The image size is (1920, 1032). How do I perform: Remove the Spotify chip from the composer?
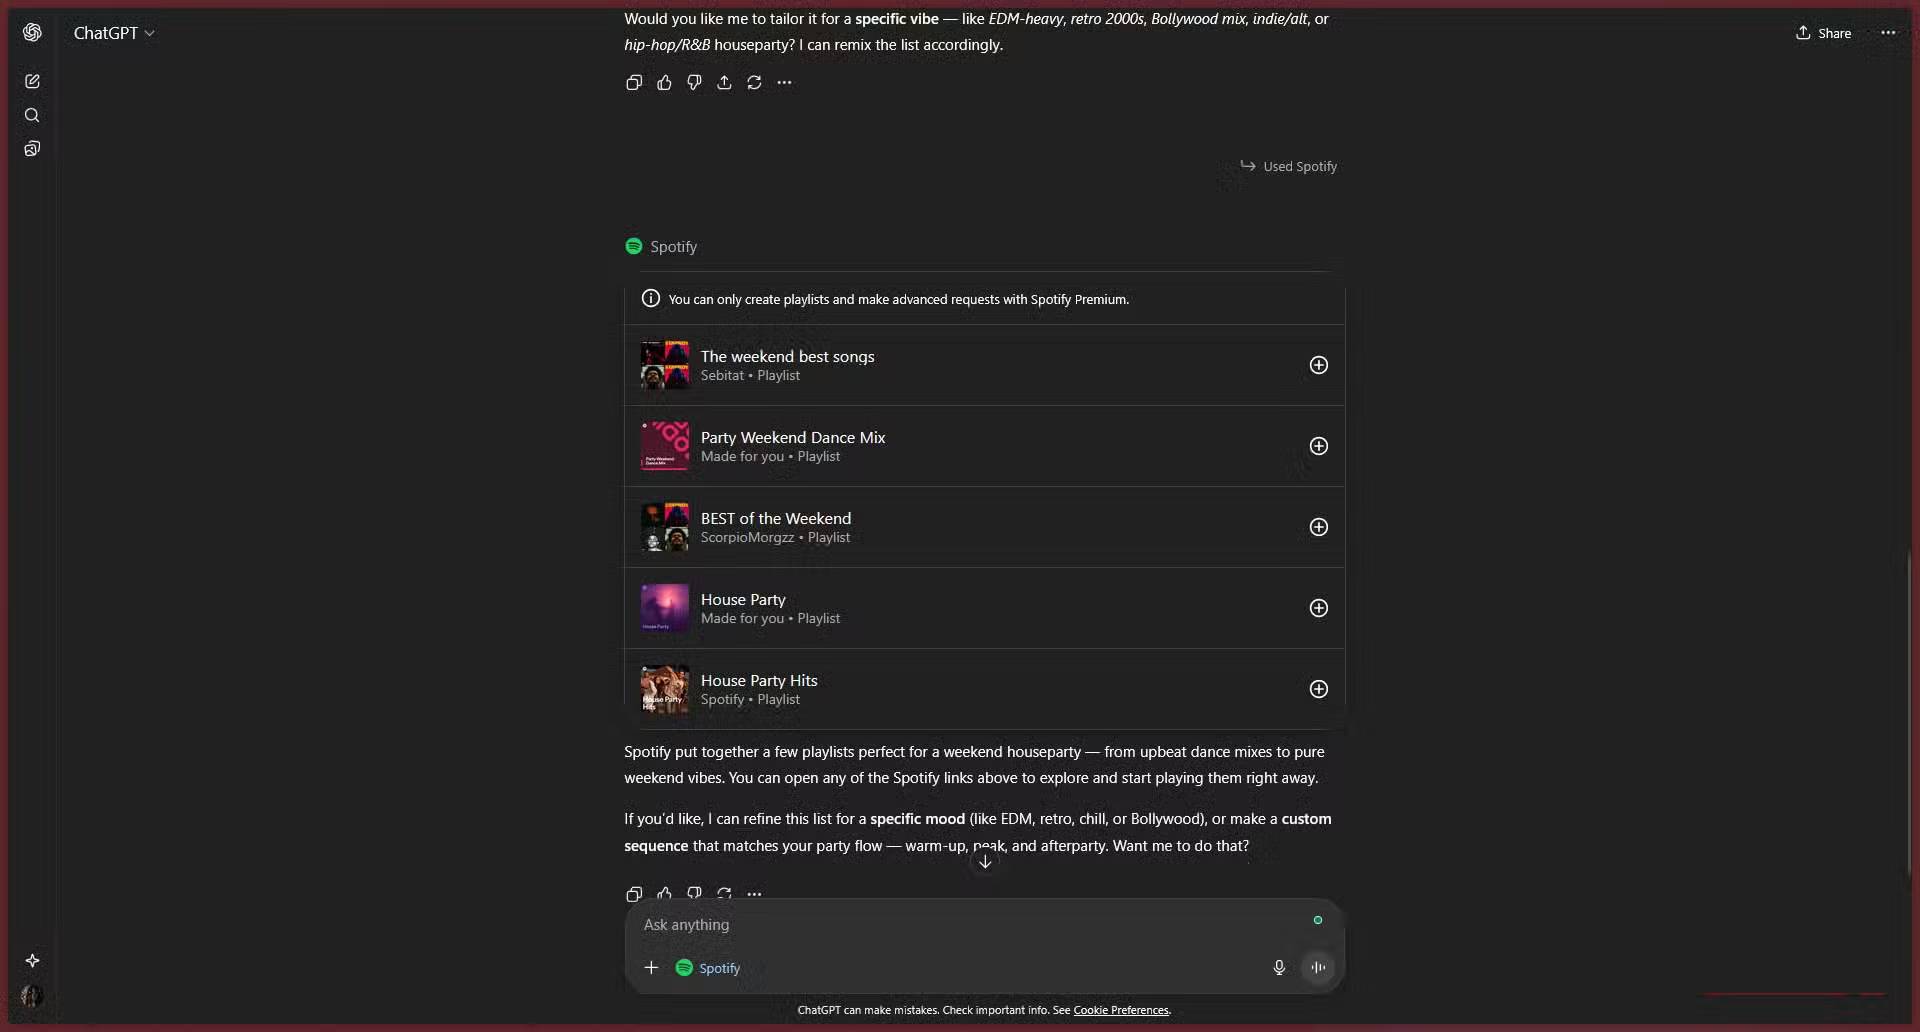pos(707,967)
